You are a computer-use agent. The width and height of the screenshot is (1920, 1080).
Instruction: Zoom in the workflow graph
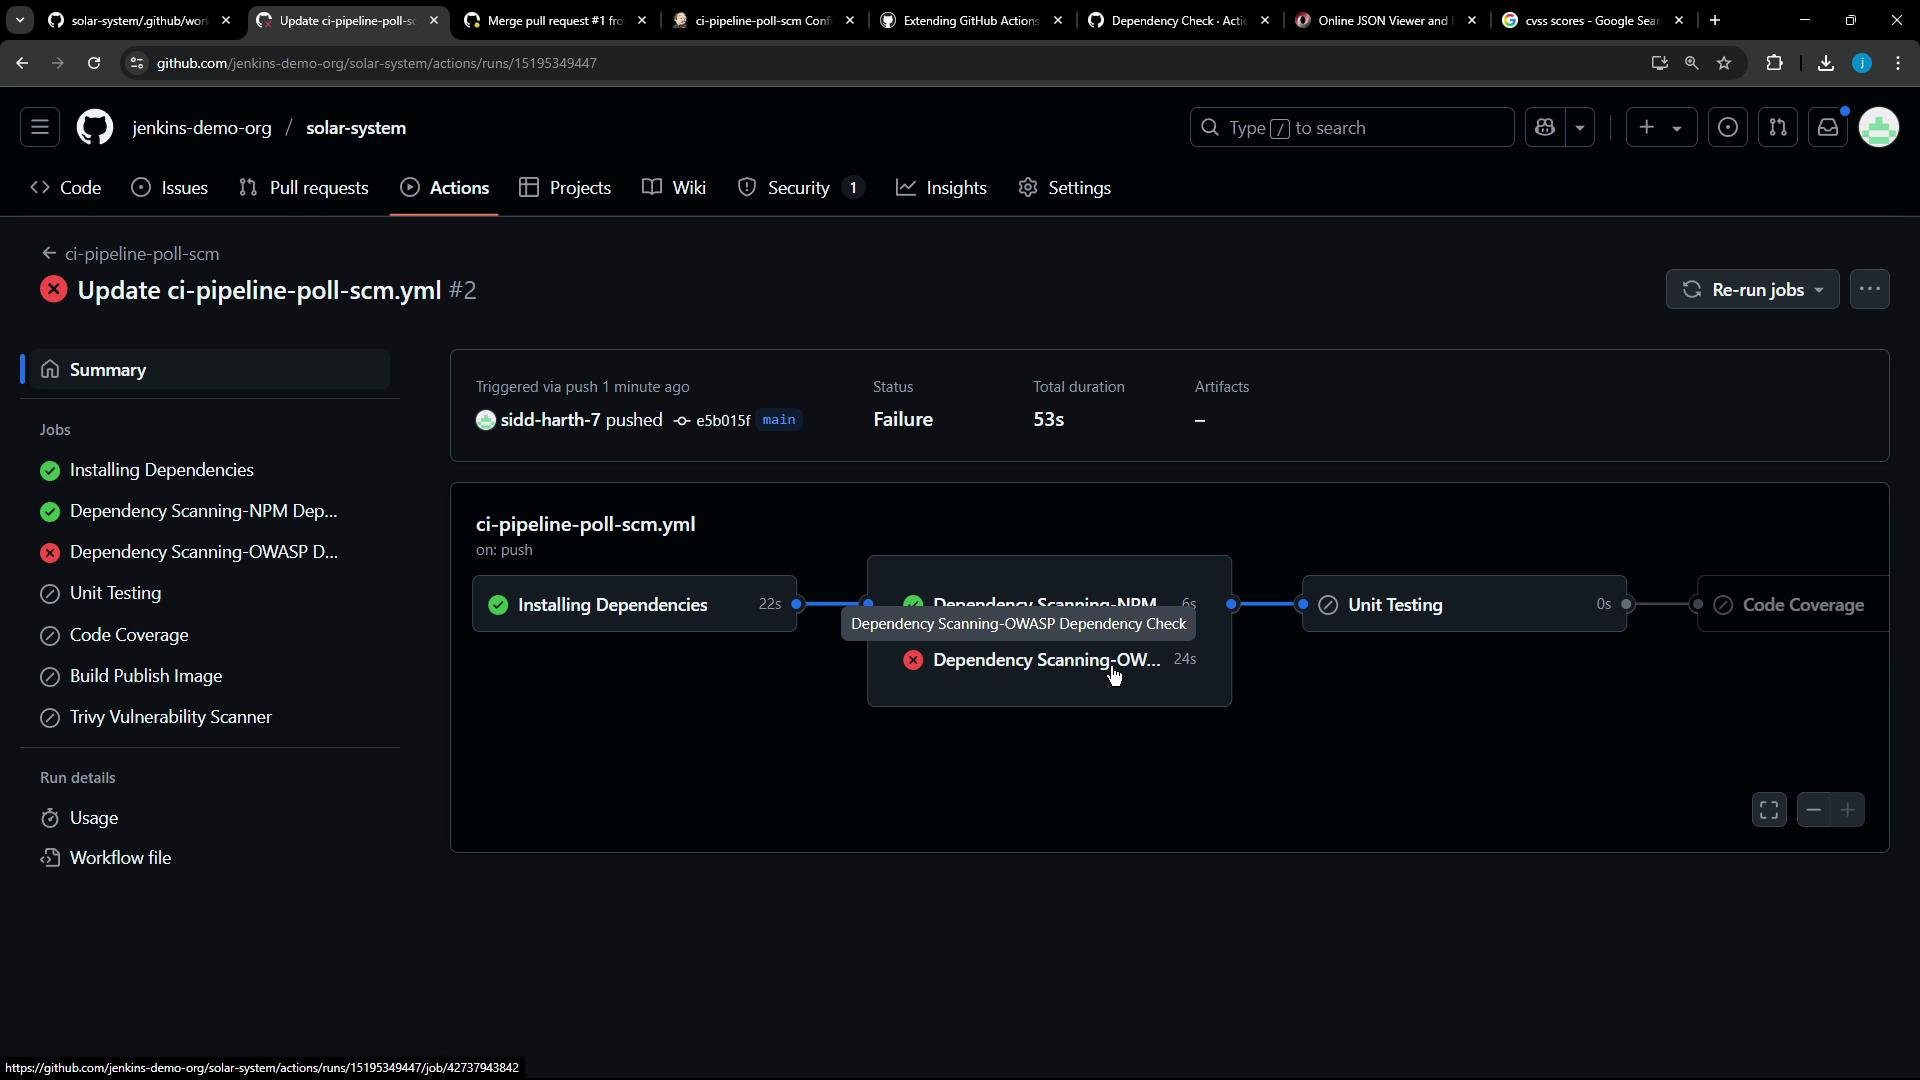pyautogui.click(x=1848, y=810)
